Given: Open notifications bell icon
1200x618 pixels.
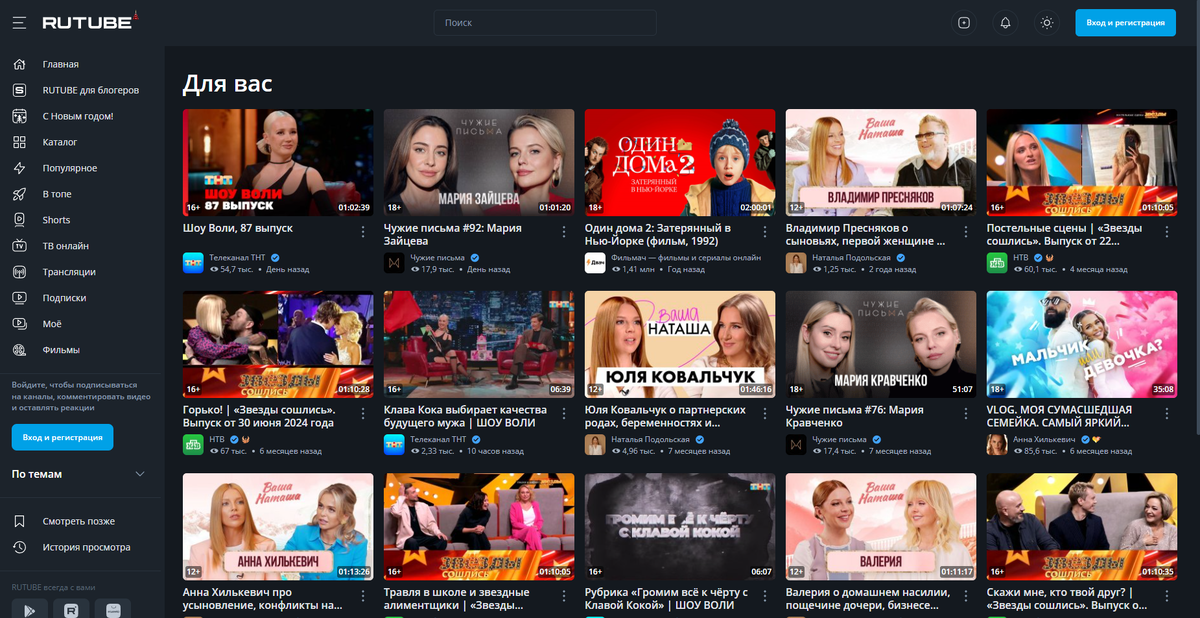Looking at the screenshot, I should point(1005,22).
